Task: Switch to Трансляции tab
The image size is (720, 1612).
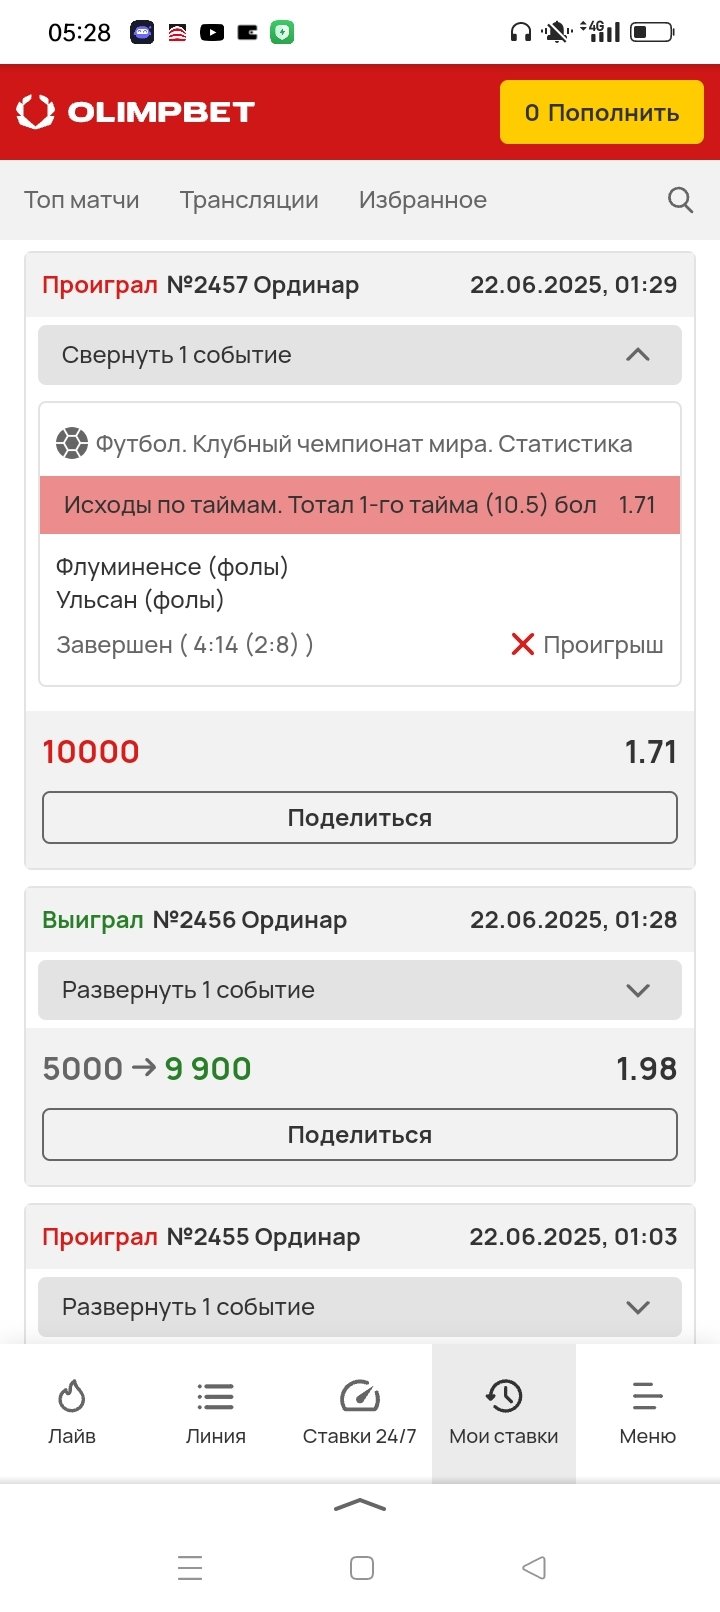Action: (249, 200)
